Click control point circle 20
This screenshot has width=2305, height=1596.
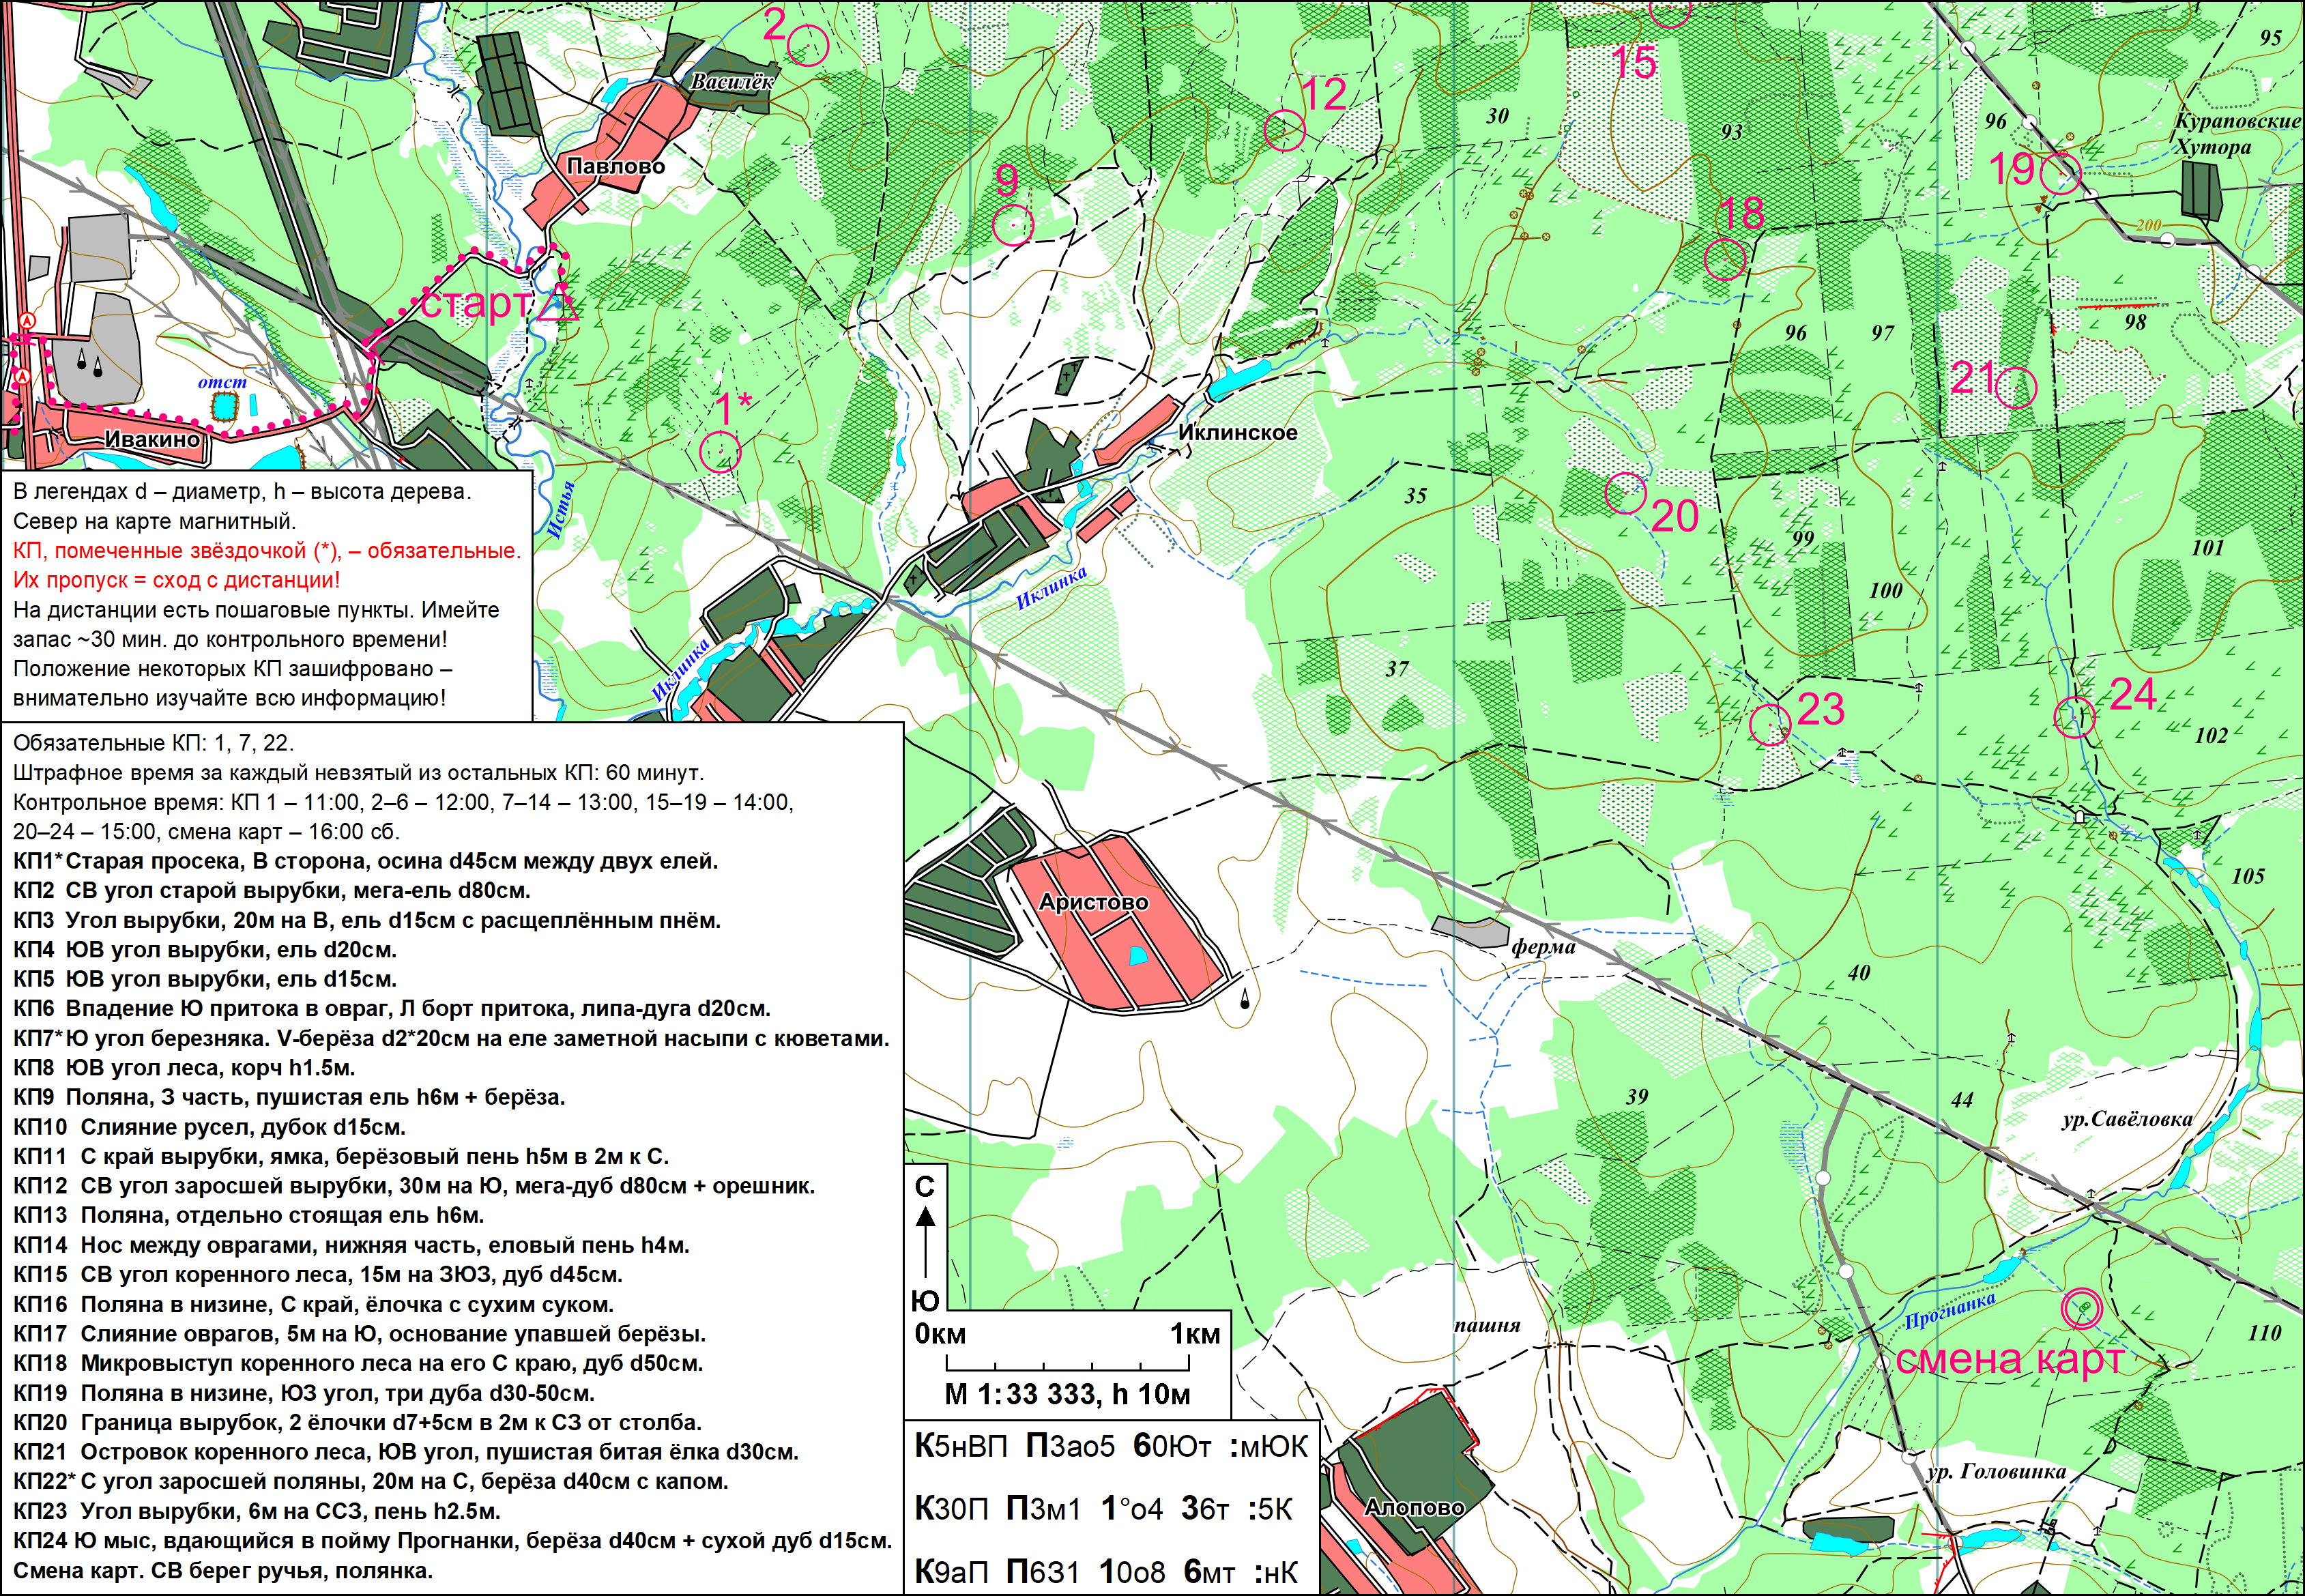point(1626,493)
